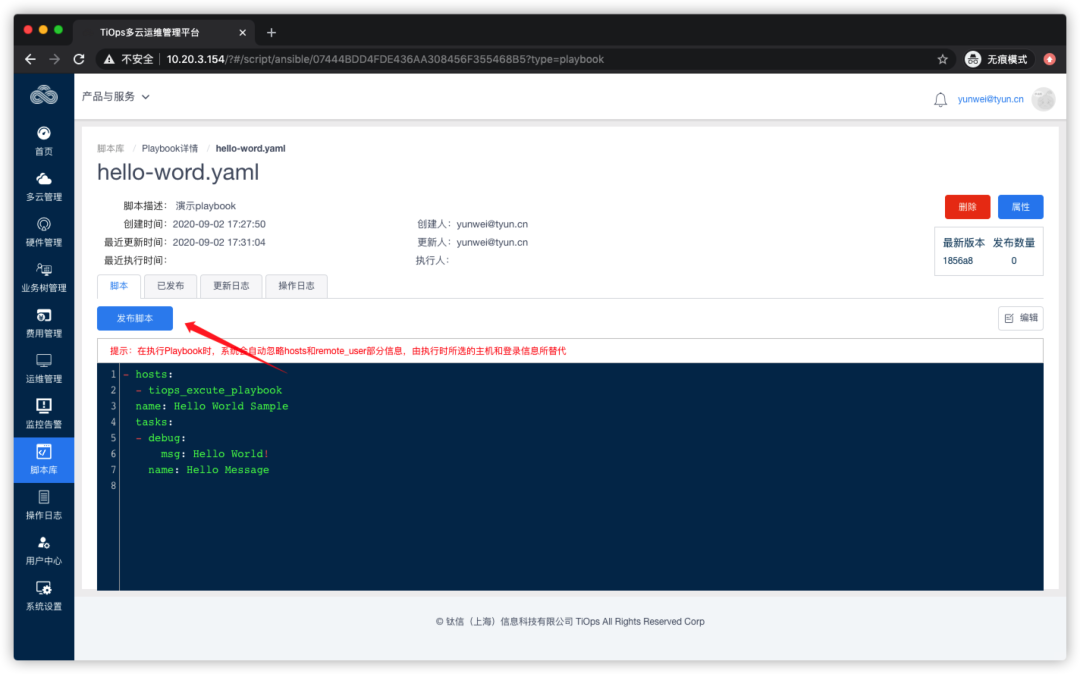
Task: Open 硬件管理 from the sidebar
Action: 43,231
